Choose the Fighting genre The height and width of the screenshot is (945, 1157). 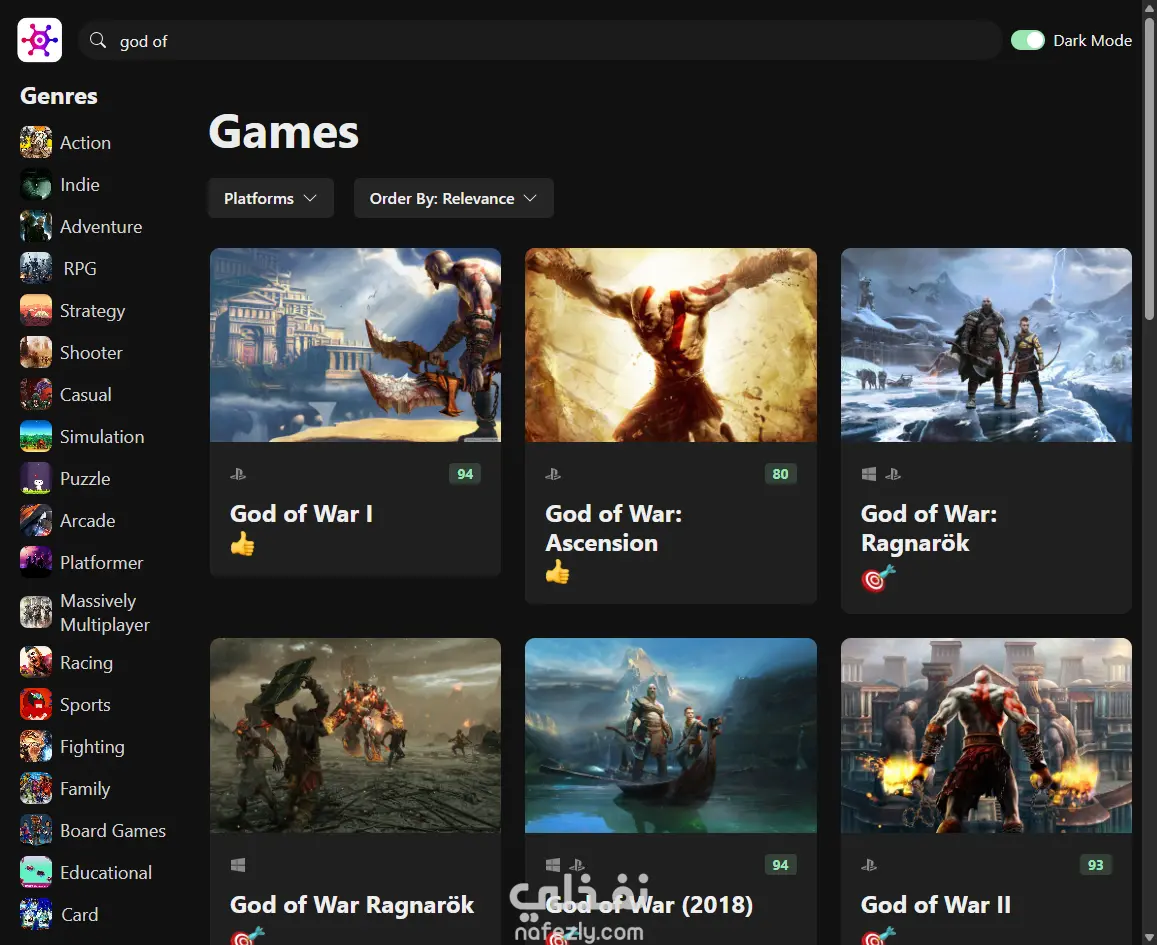[x=92, y=747]
